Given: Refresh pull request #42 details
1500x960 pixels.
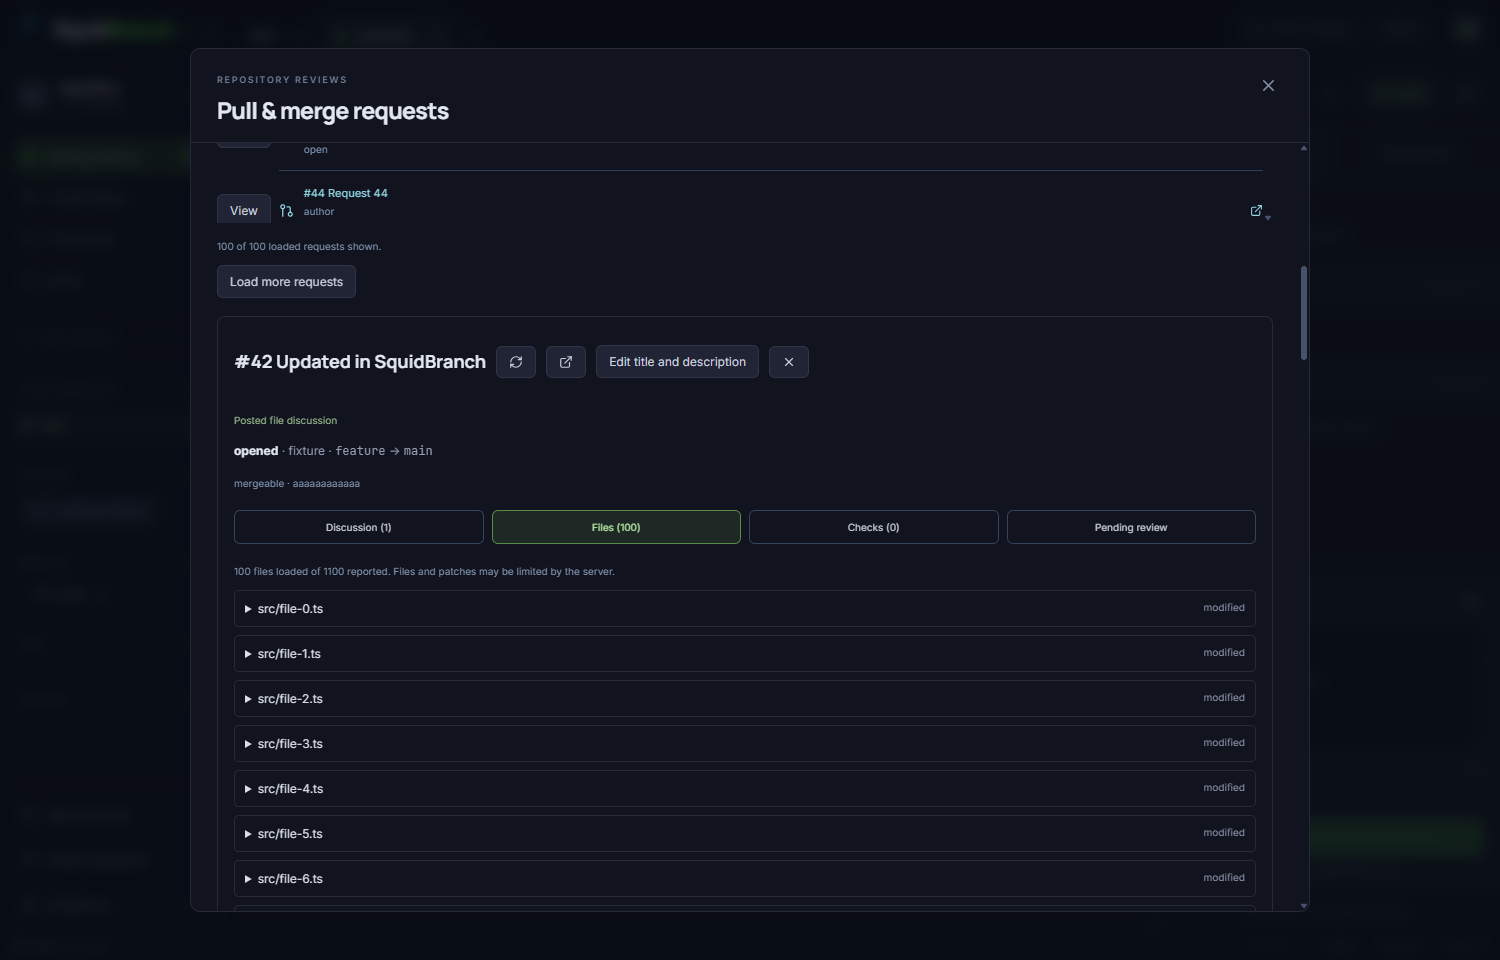Looking at the screenshot, I should (x=516, y=362).
